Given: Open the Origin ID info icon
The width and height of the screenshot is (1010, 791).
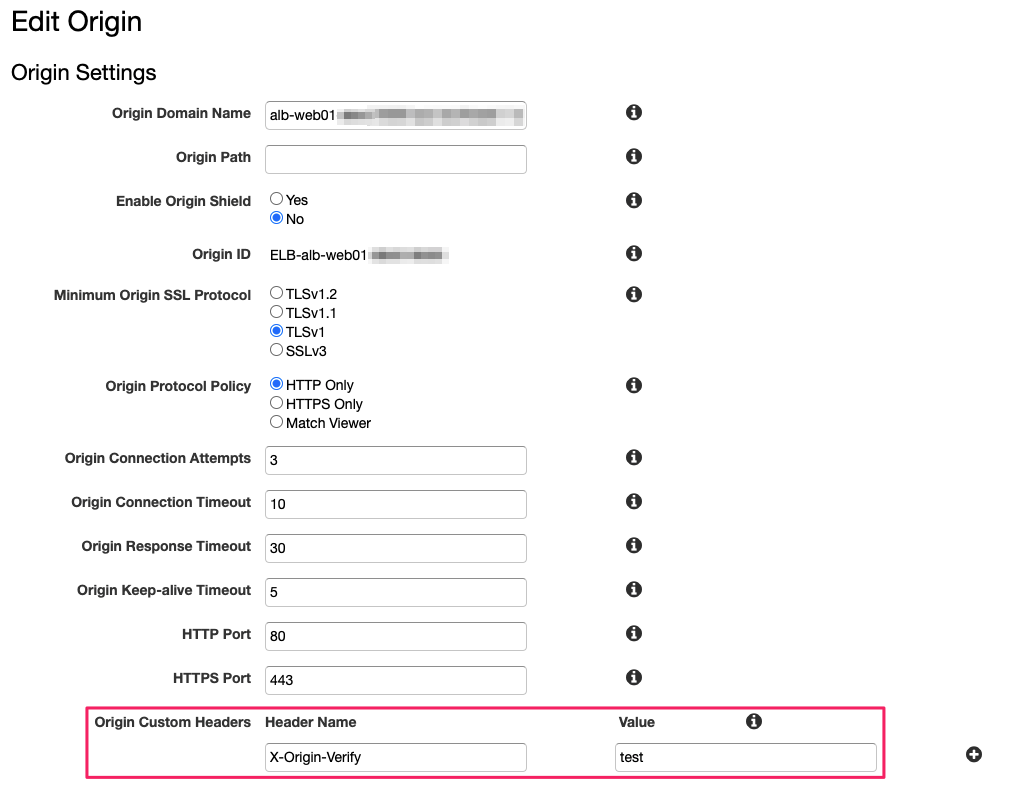Looking at the screenshot, I should point(633,254).
